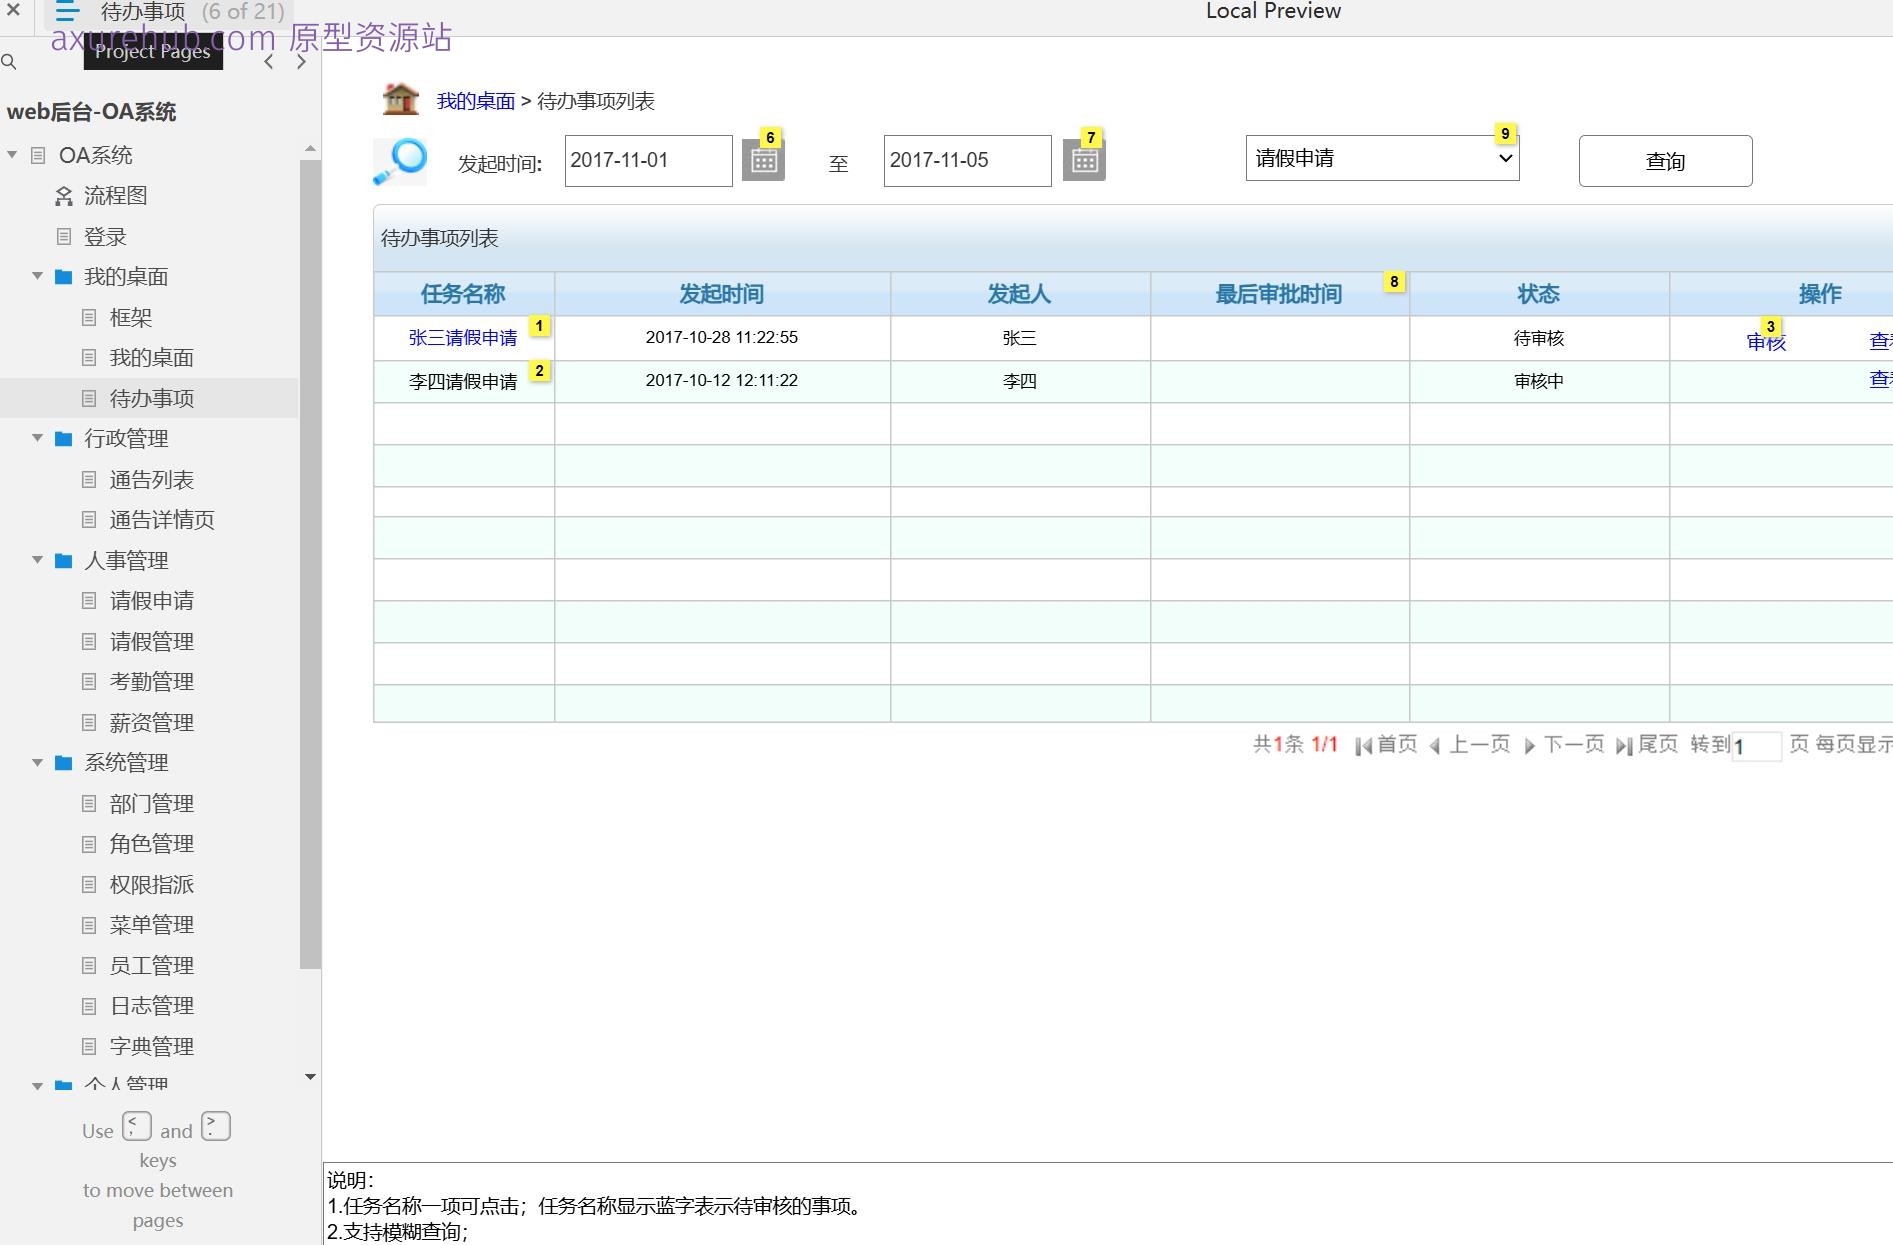Click the 转到 page number input

click(1756, 746)
